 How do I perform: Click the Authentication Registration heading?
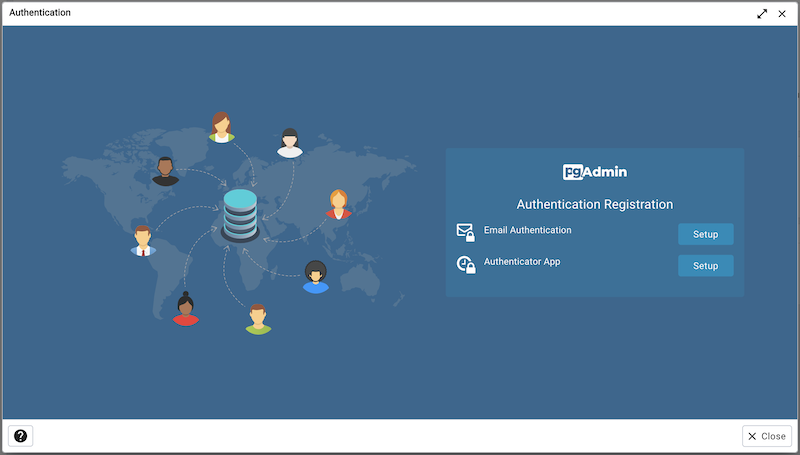click(594, 204)
